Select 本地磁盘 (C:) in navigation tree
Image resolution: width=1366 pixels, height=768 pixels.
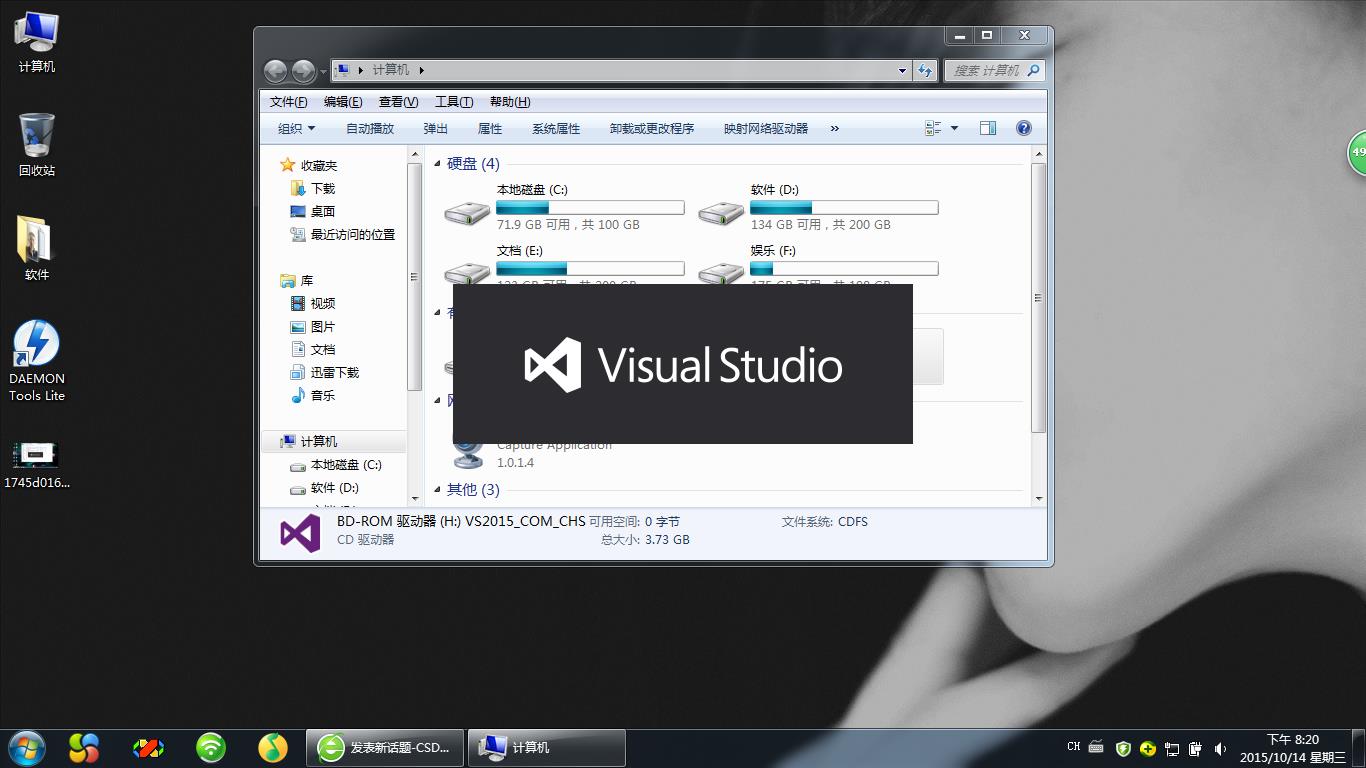[x=336, y=464]
